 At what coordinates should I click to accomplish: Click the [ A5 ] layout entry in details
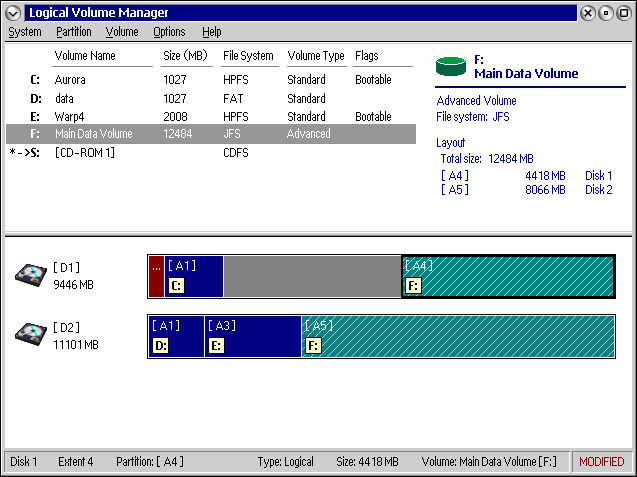click(x=455, y=189)
